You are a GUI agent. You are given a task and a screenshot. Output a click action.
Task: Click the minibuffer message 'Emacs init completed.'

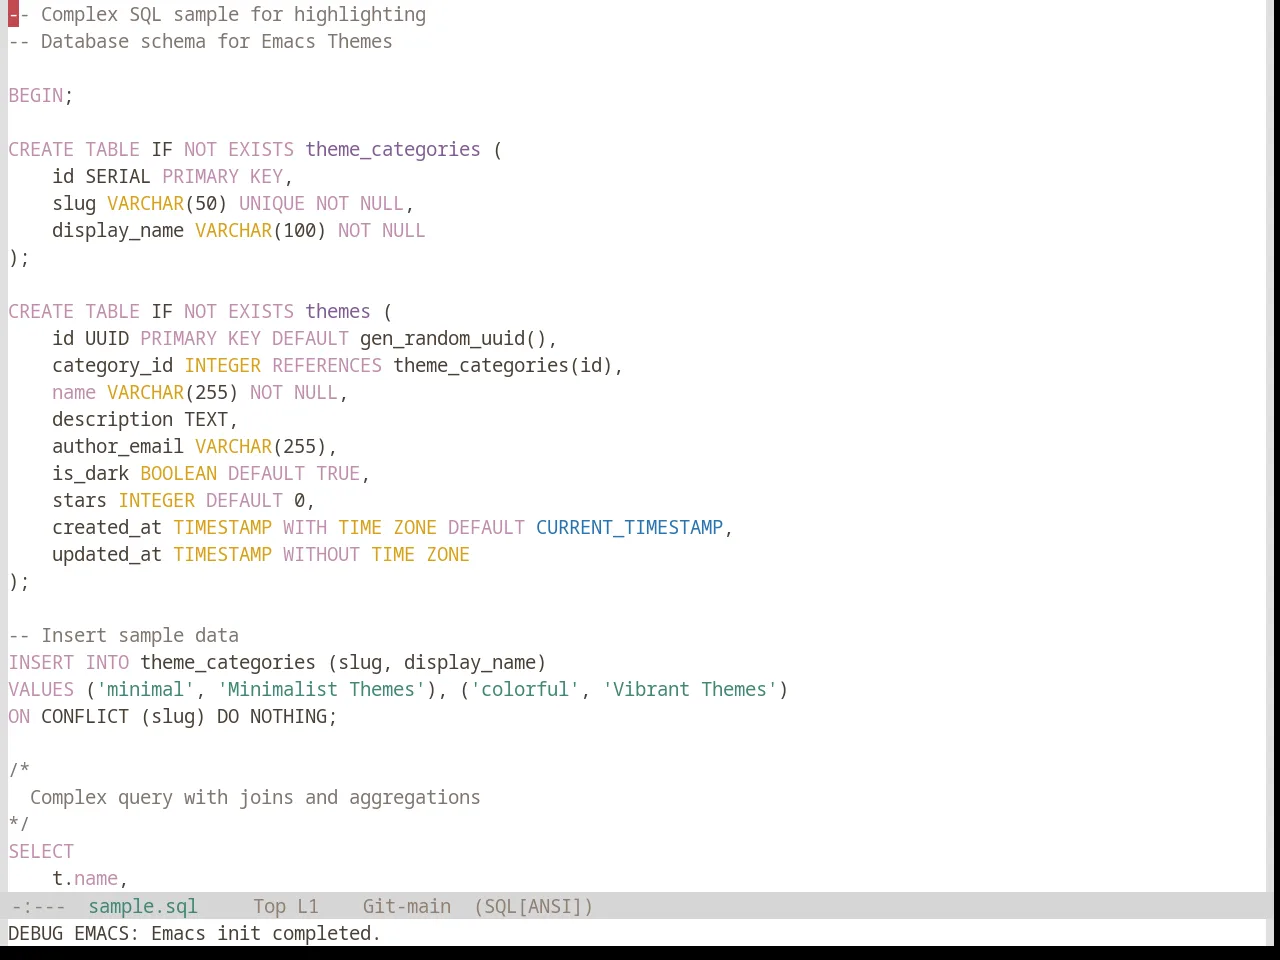[x=266, y=933]
